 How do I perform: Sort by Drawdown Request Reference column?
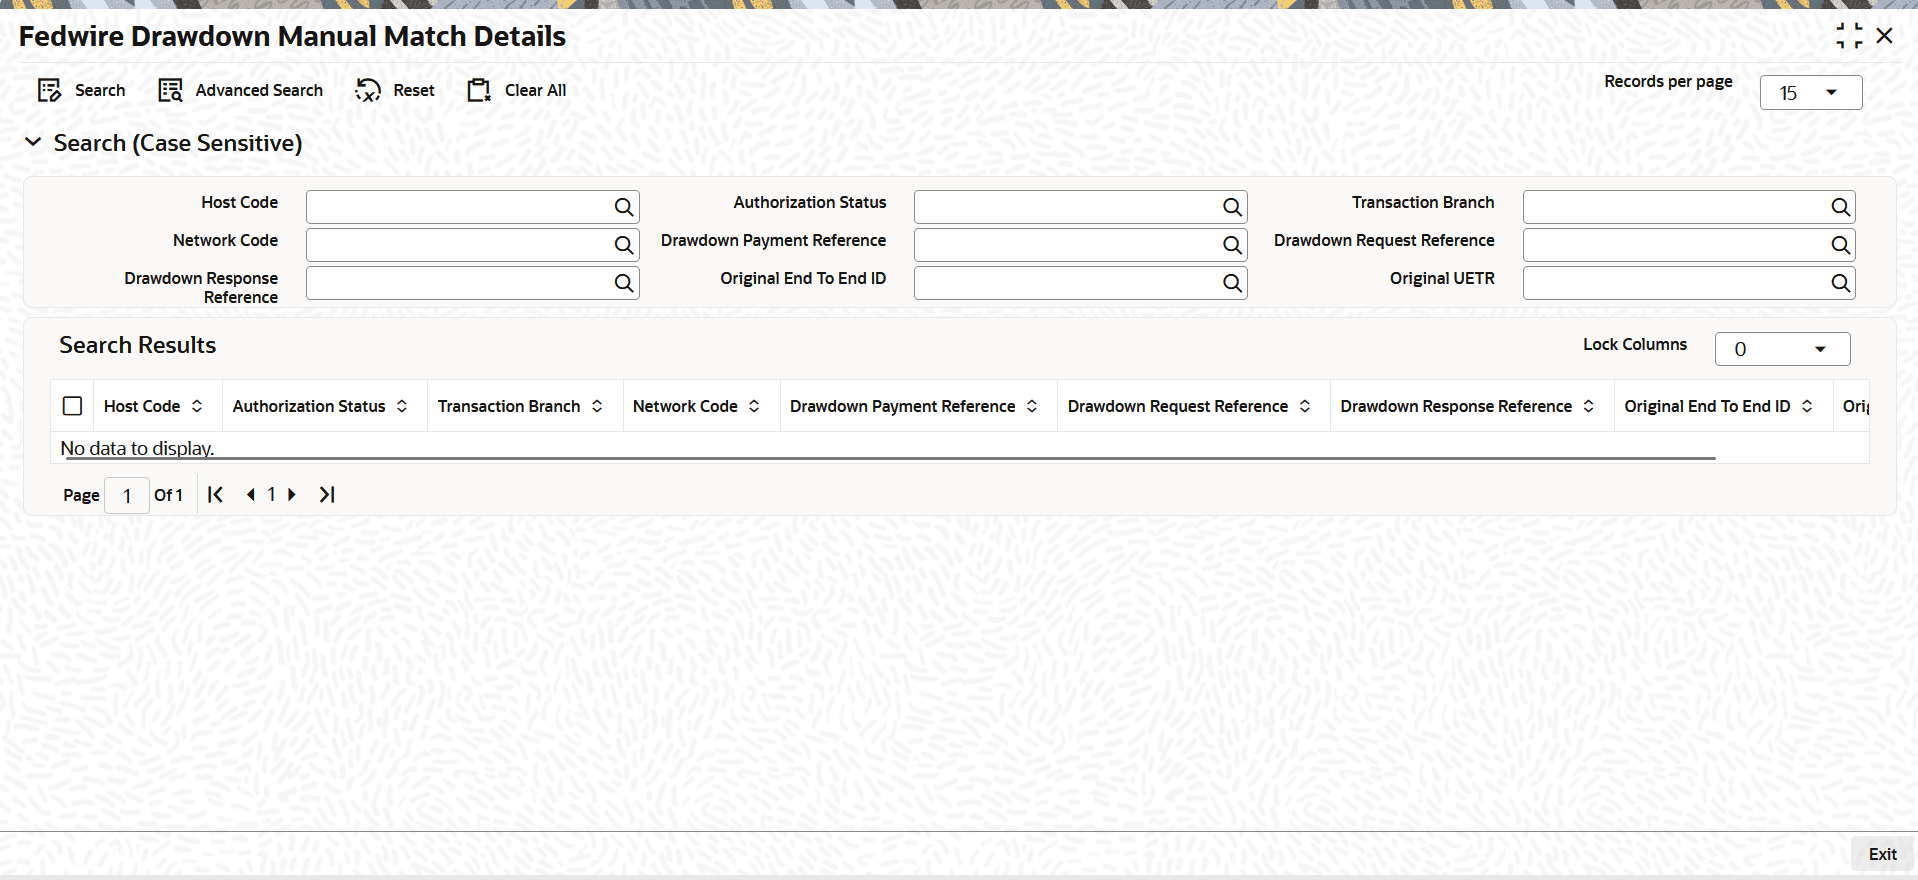(1305, 406)
